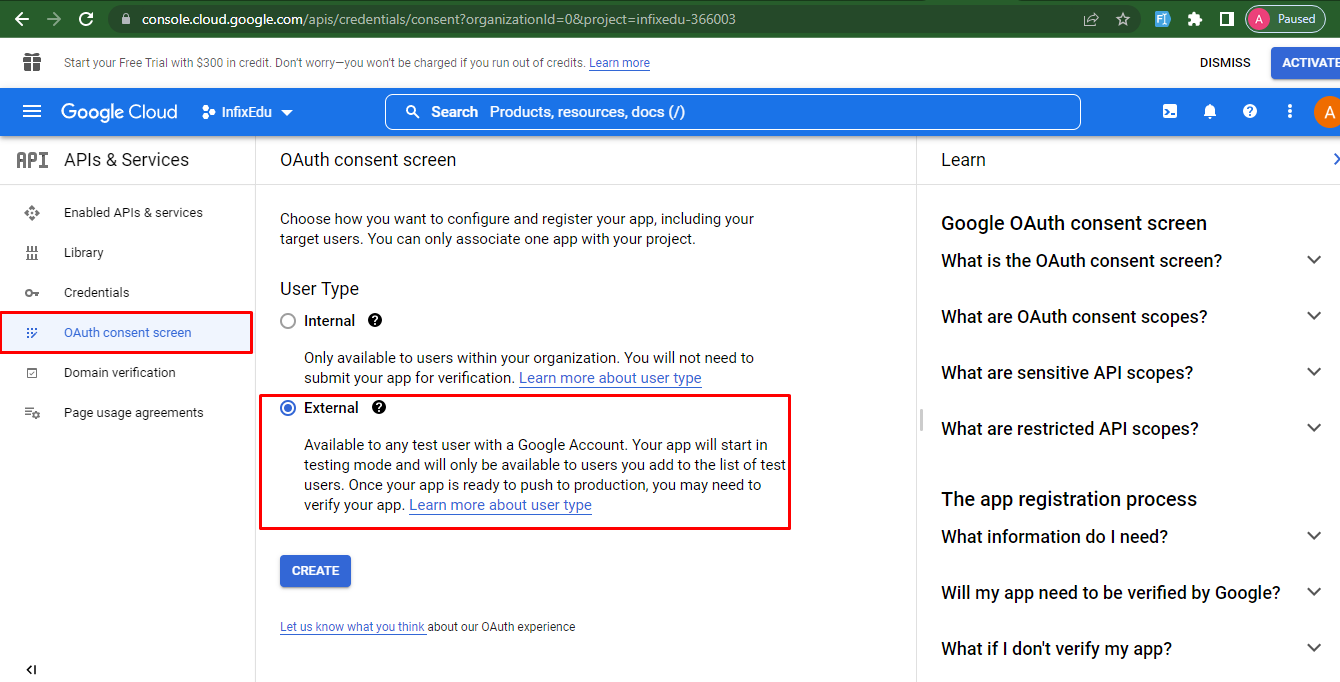Open the Learn more link in trial banner
This screenshot has height=682, width=1340.
click(x=619, y=63)
